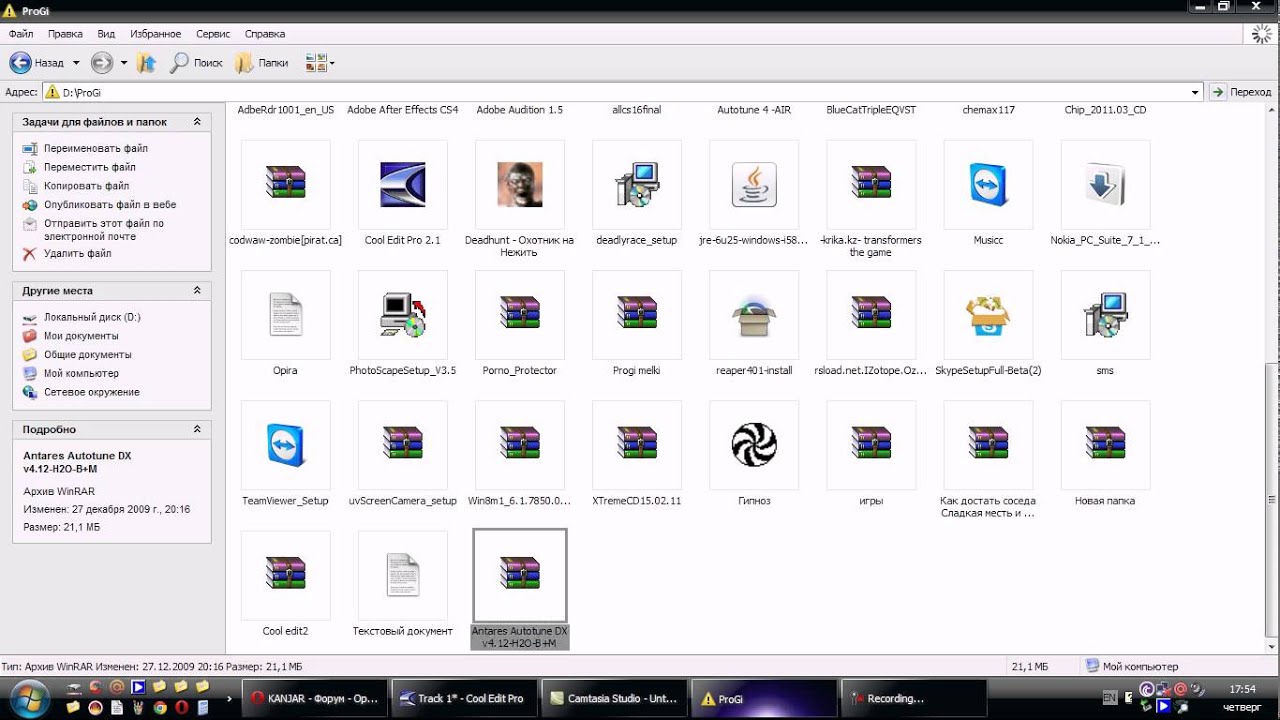The width and height of the screenshot is (1280, 720).
Task: Open the Forward button dropdown arrow
Action: [124, 63]
